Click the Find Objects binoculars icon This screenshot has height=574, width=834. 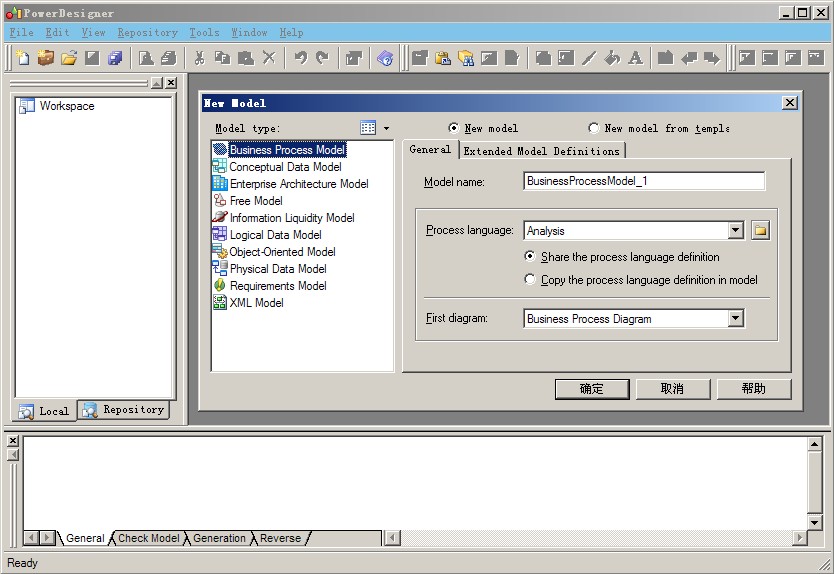465,57
